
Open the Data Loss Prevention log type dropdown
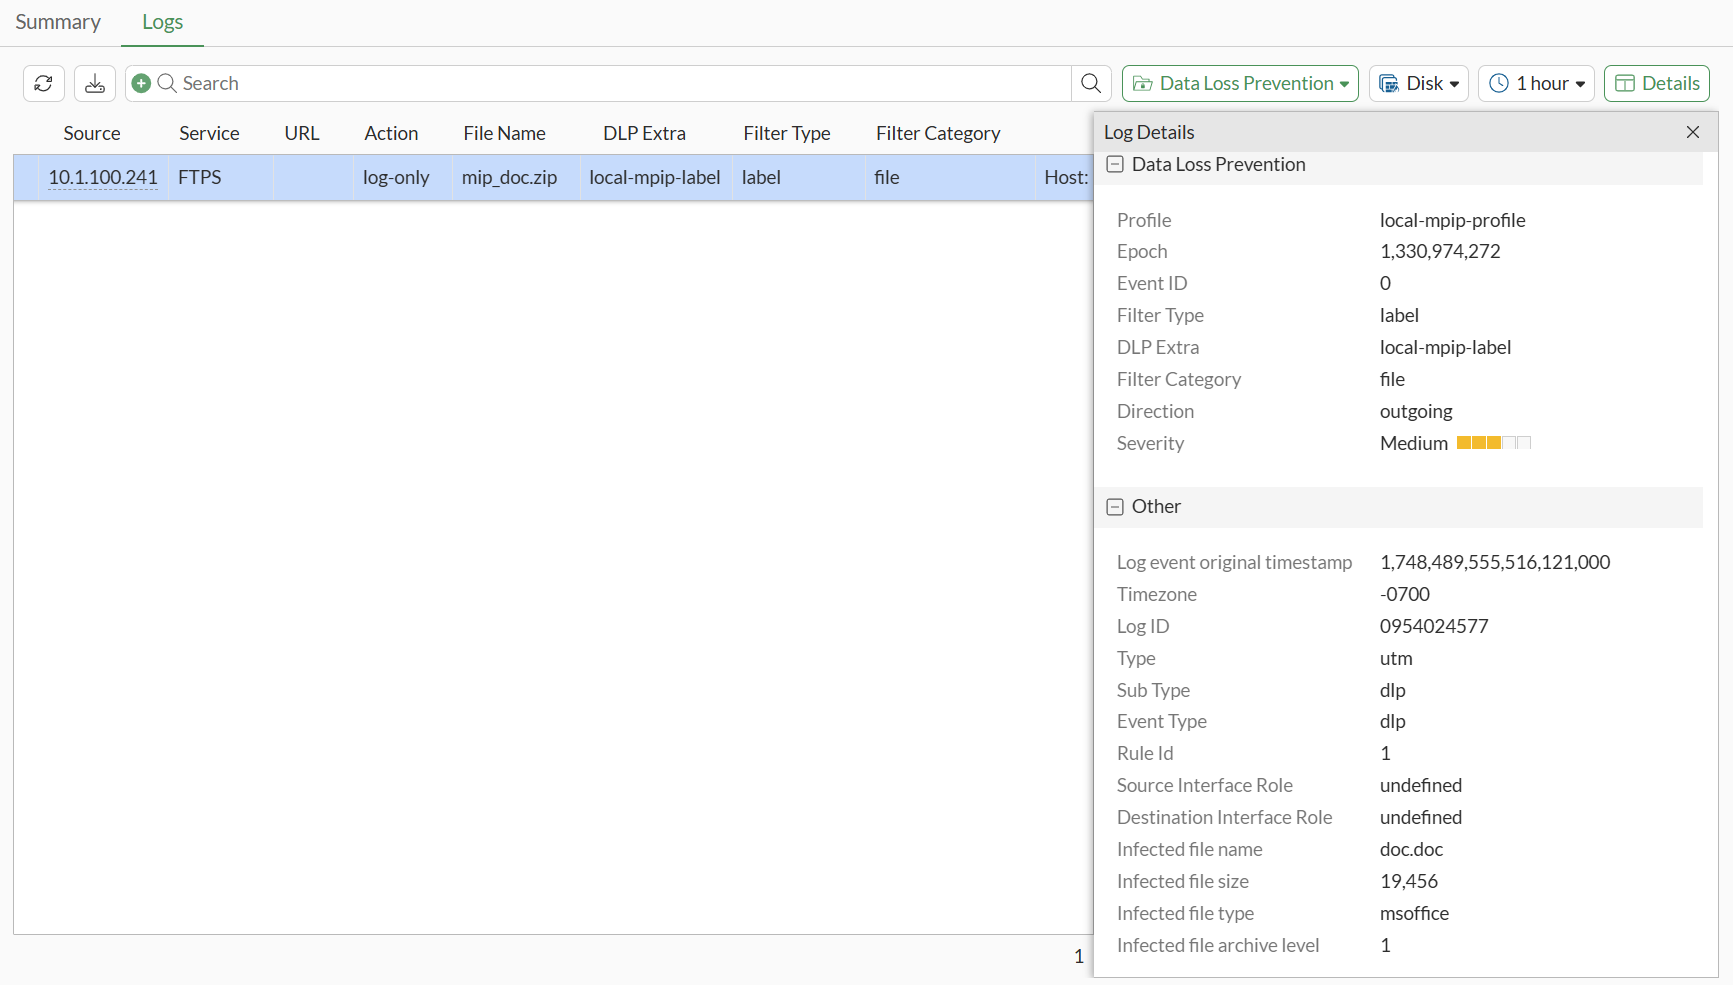click(1240, 84)
